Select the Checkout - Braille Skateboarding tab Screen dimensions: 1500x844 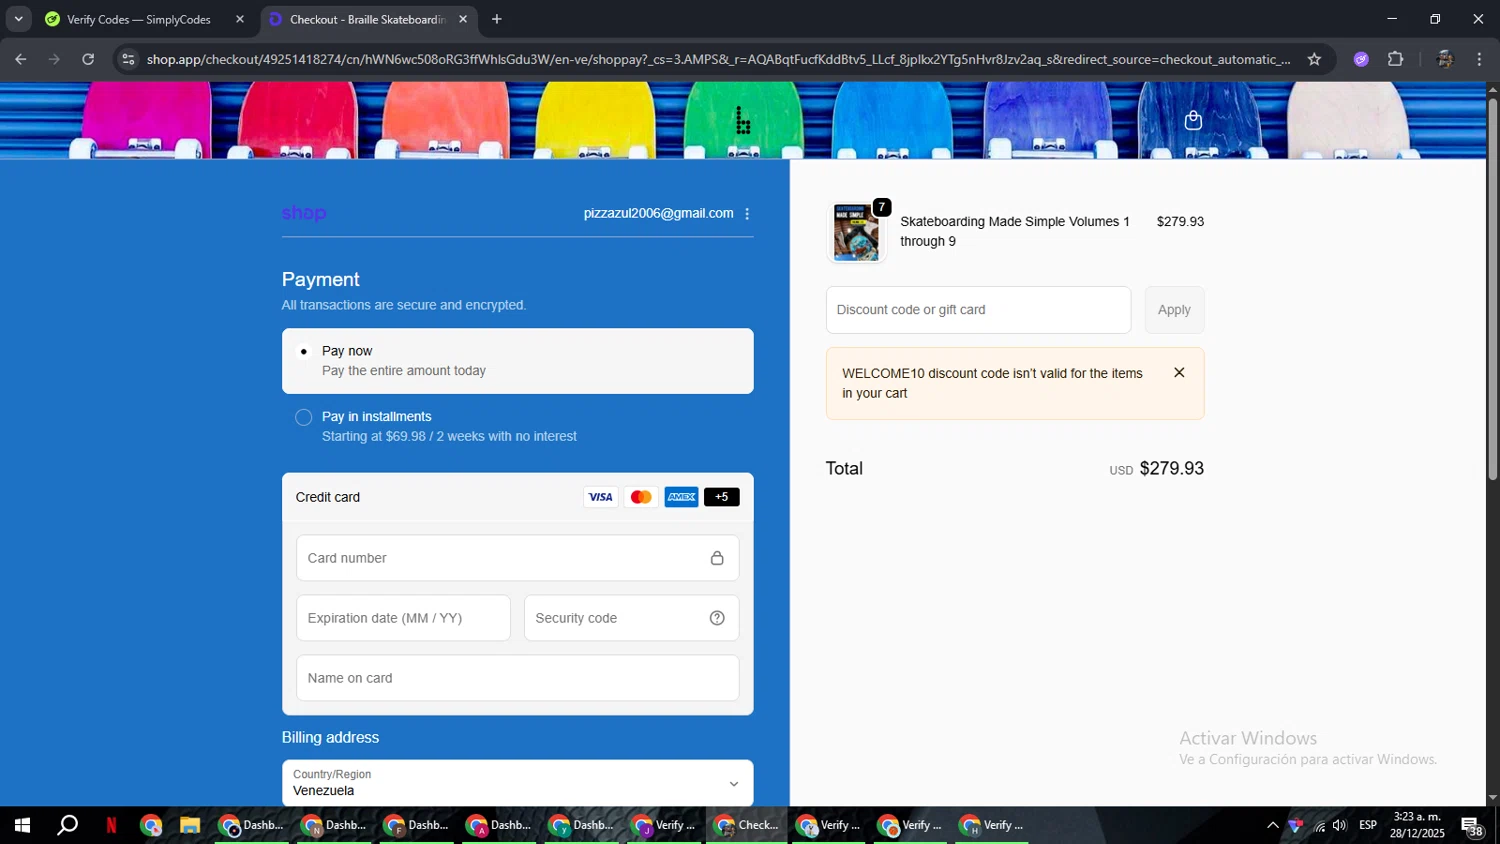click(x=366, y=19)
